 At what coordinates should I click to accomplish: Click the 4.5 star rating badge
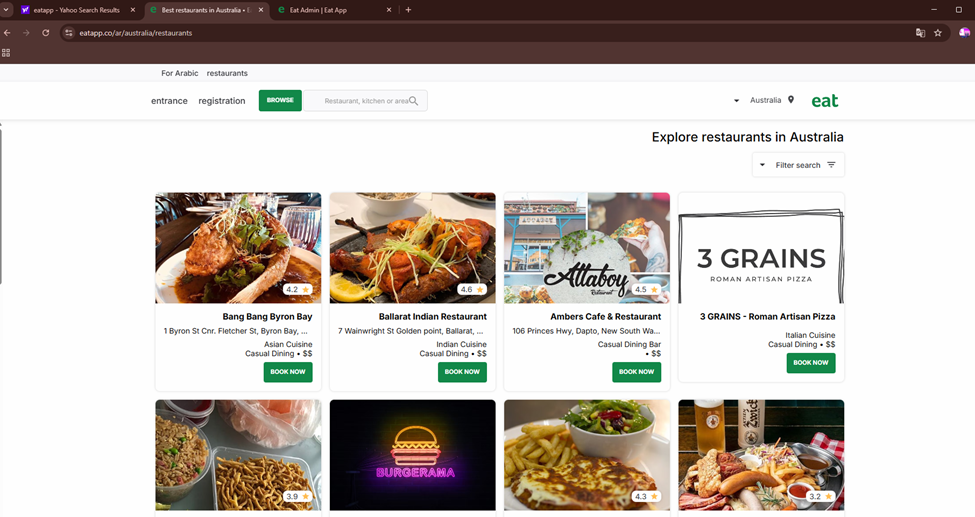pyautogui.click(x=647, y=289)
